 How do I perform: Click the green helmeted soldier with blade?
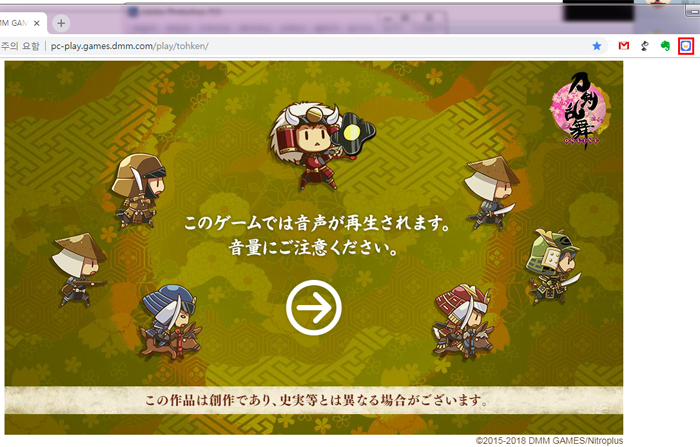[x=553, y=267]
